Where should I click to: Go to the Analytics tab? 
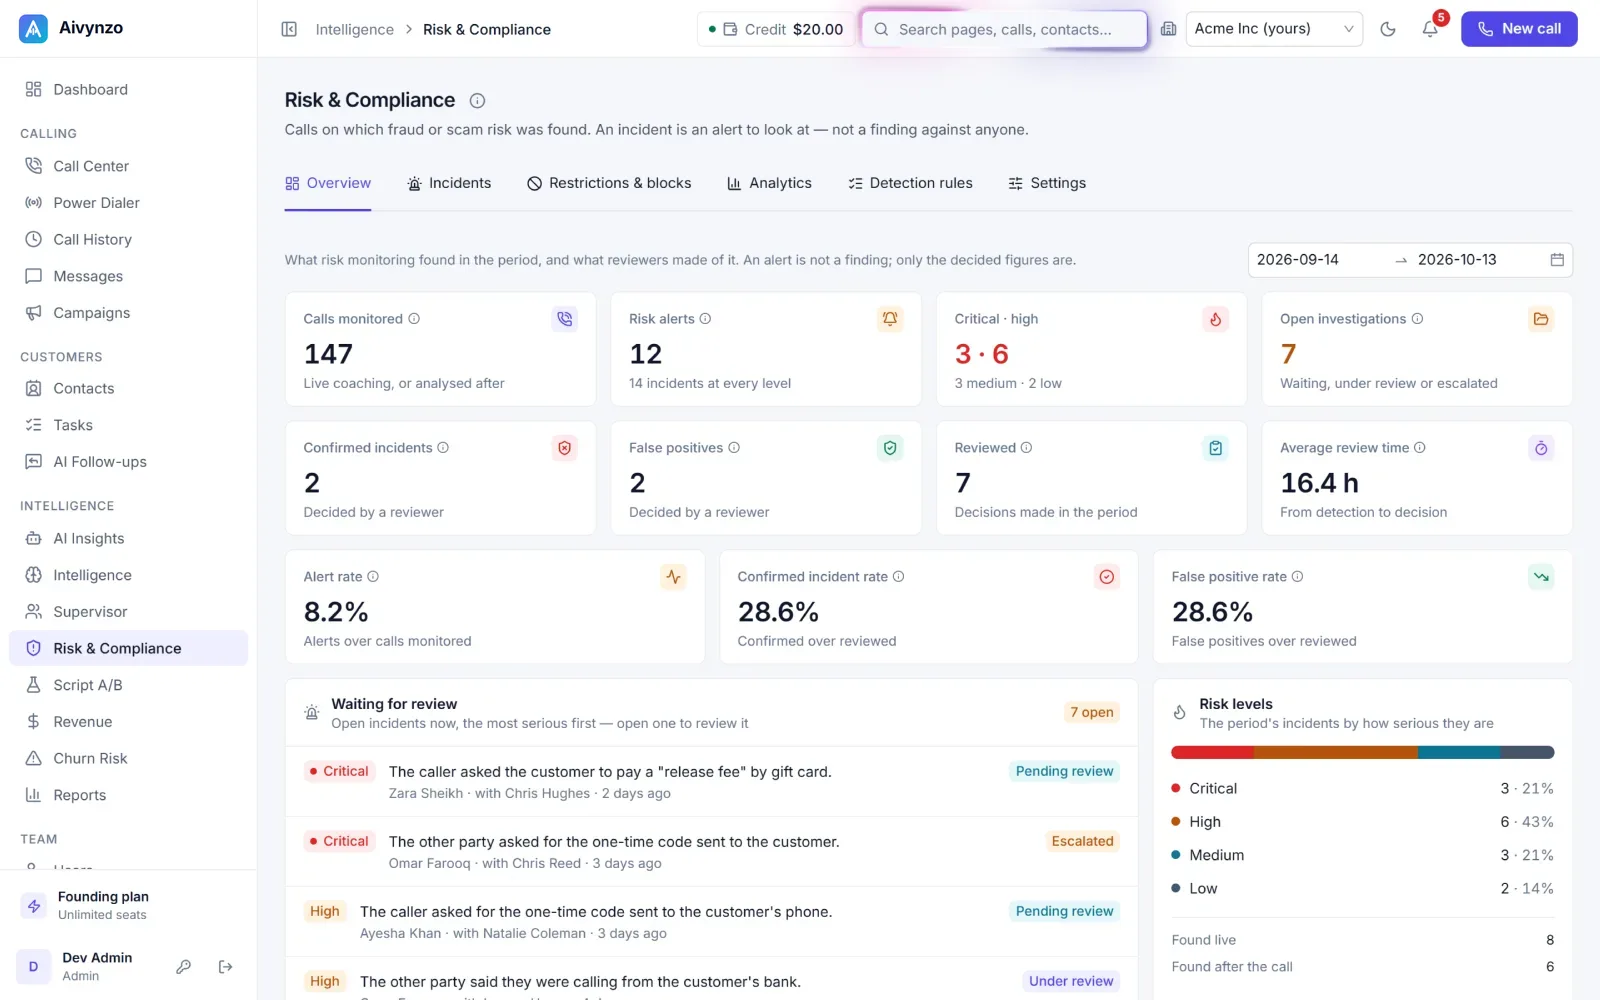tap(769, 183)
